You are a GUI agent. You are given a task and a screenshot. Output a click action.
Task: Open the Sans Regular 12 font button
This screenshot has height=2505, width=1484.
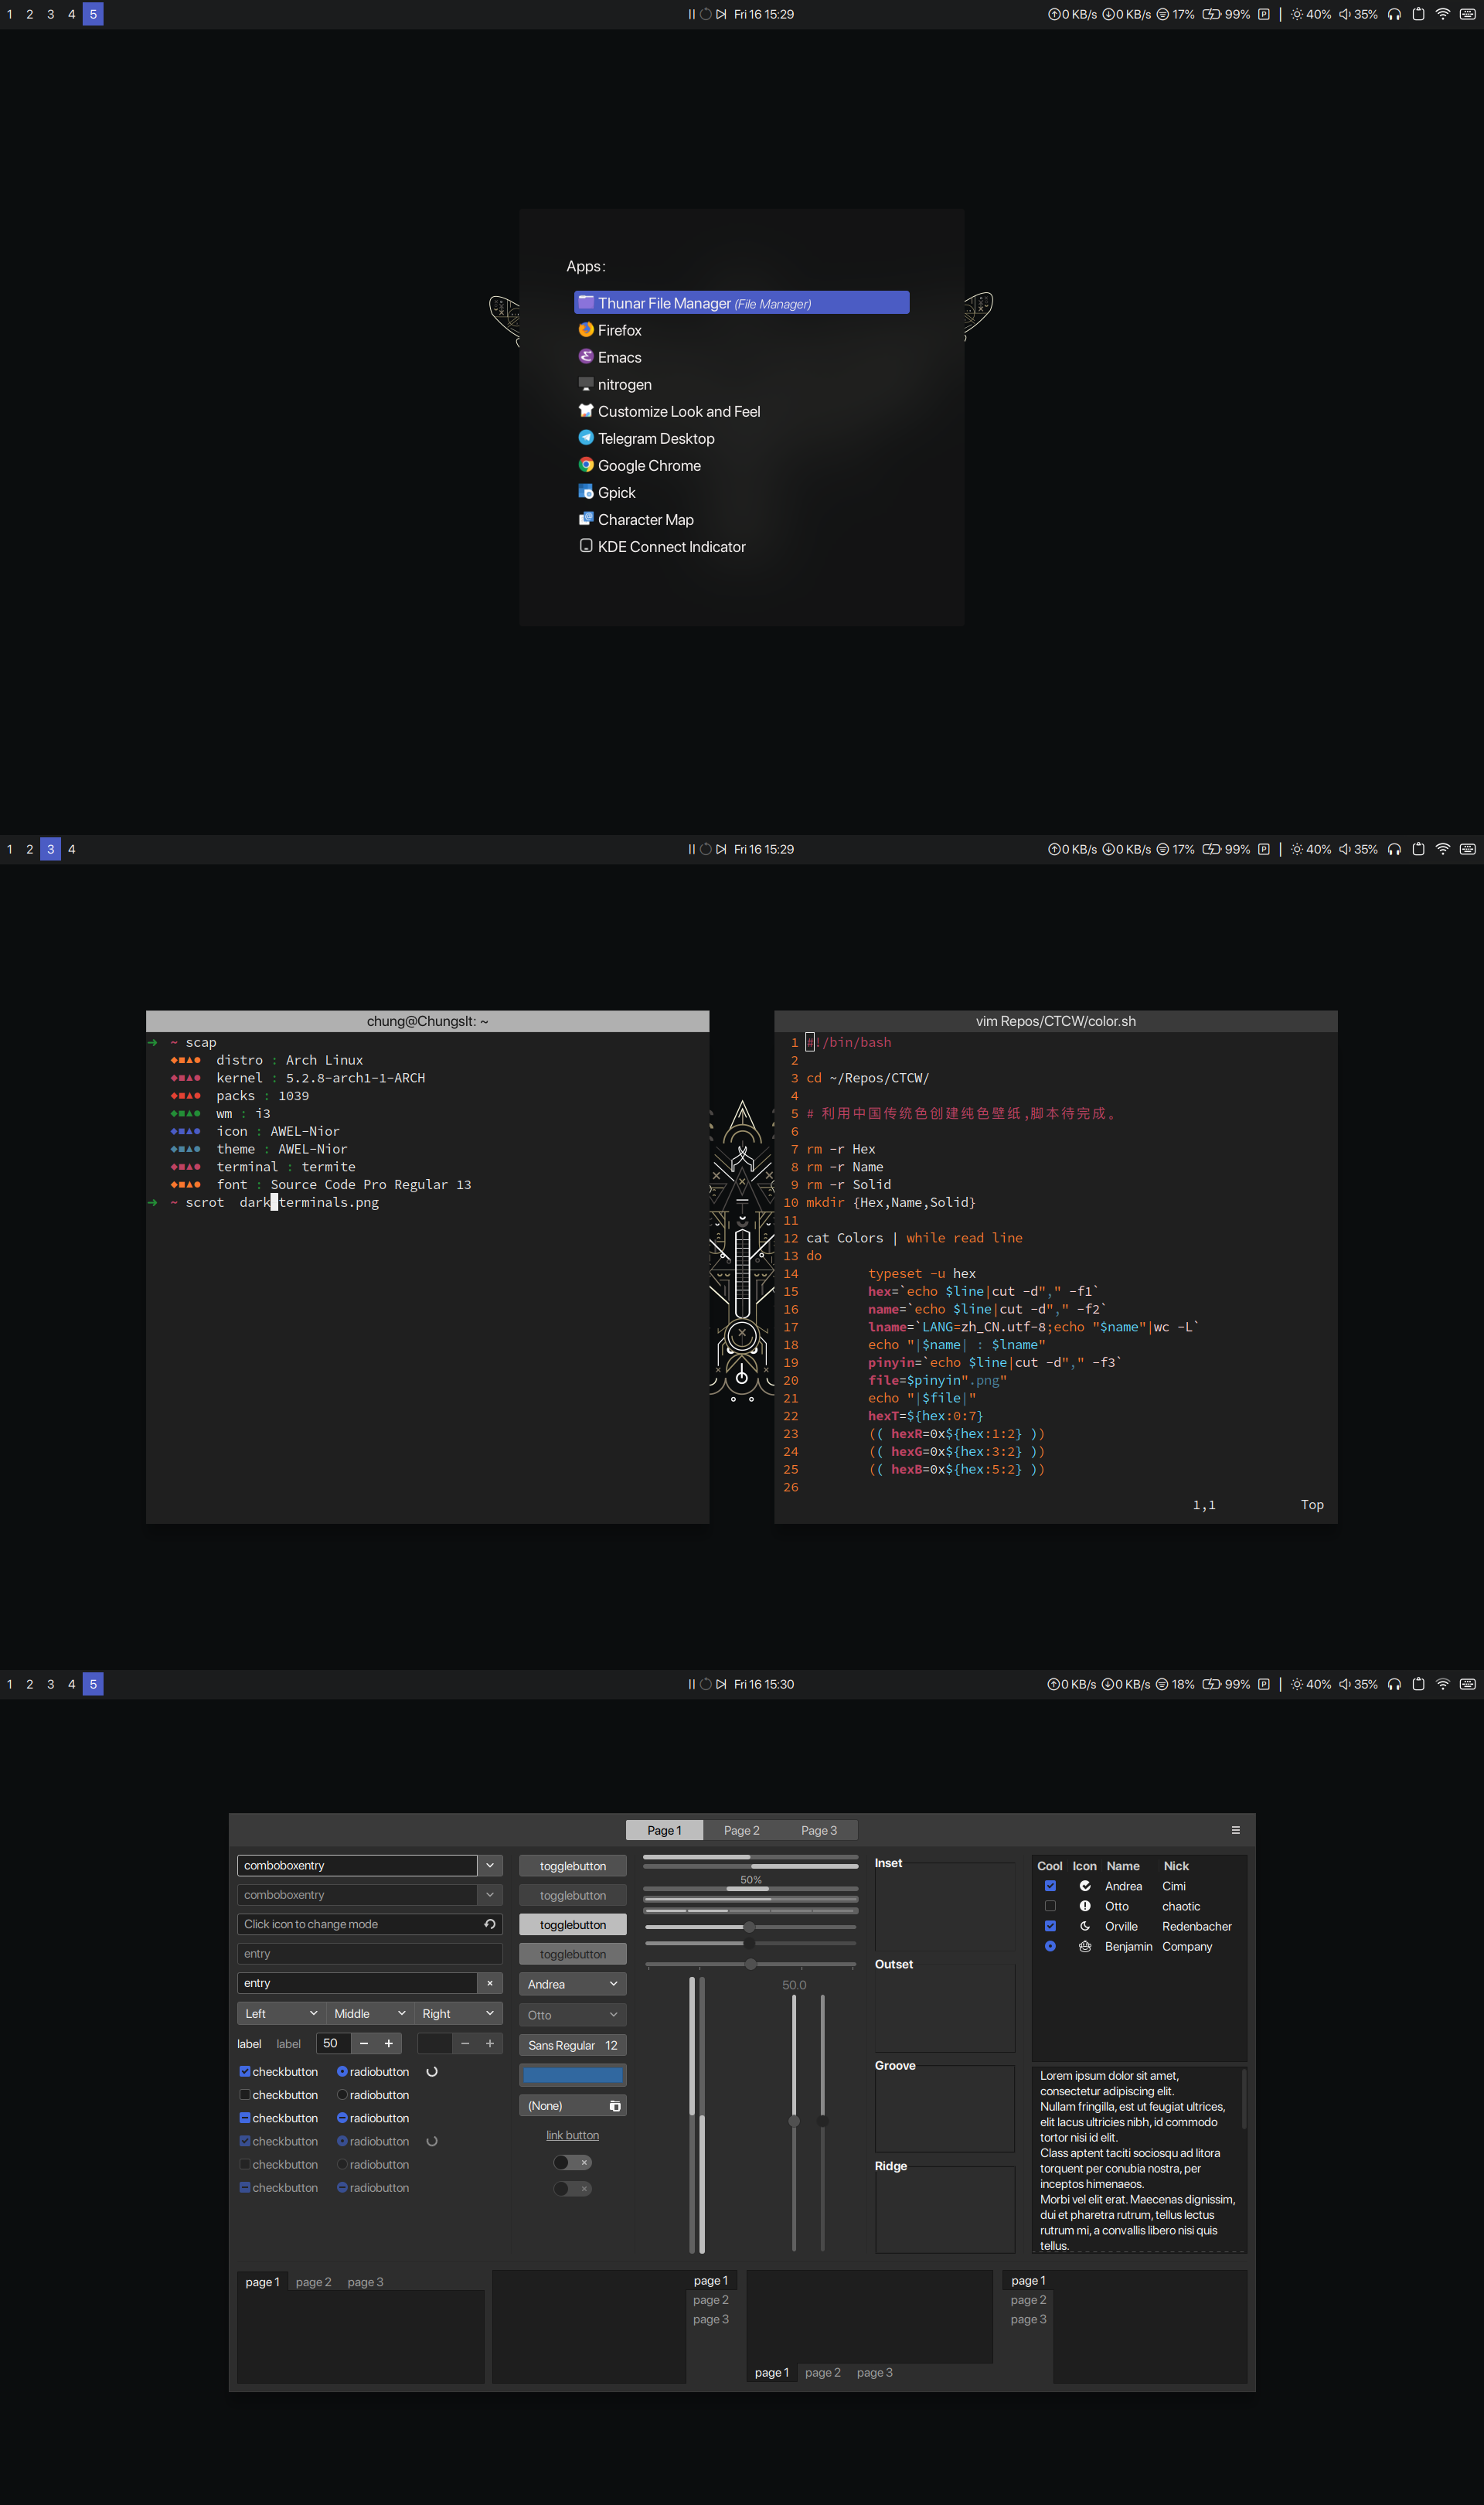pos(573,2045)
